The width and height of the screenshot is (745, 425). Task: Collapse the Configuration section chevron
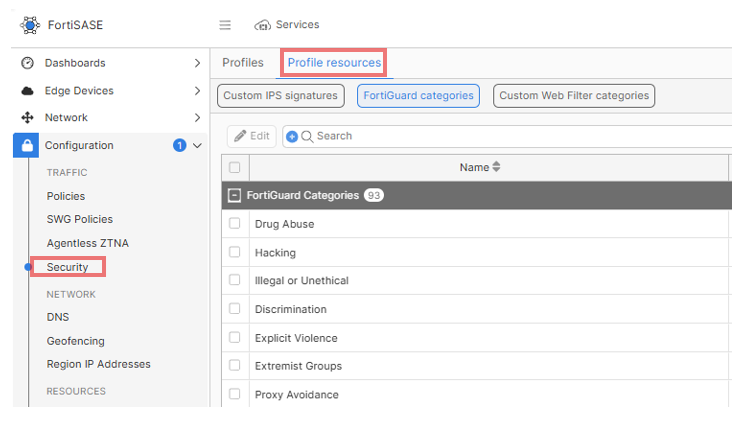197,146
